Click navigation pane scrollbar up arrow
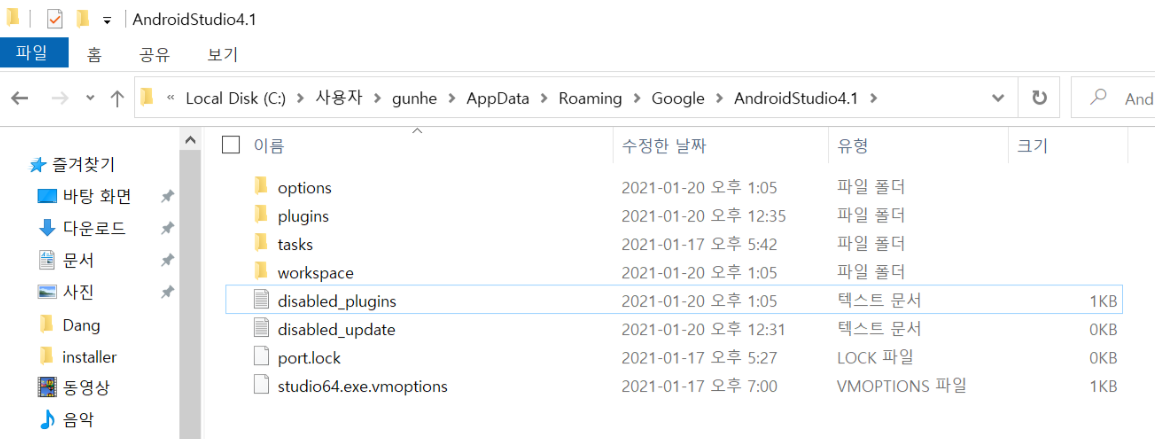 [190, 139]
